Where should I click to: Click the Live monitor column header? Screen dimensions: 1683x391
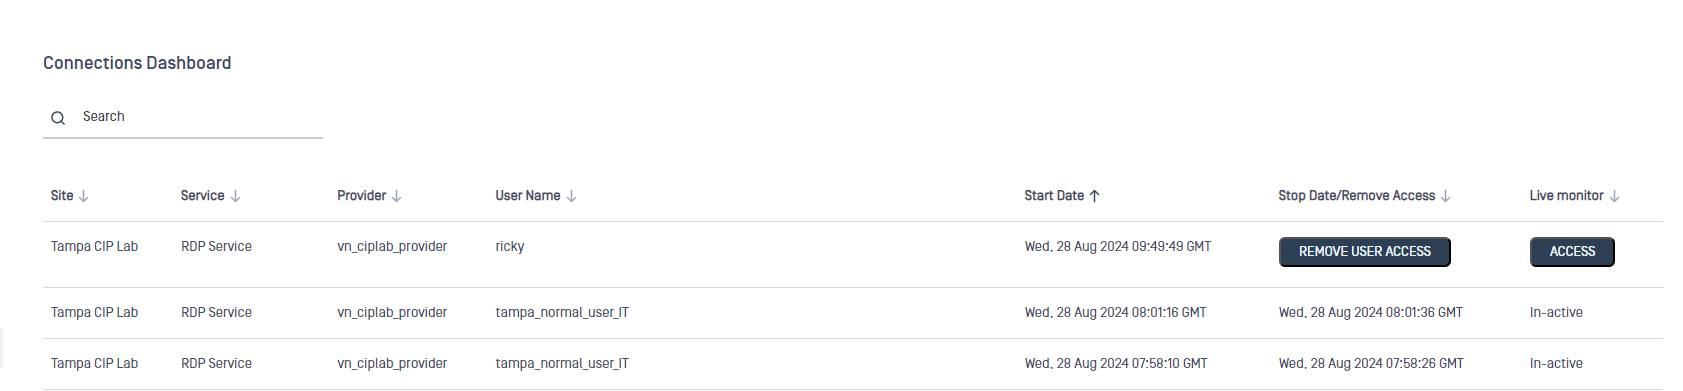(x=1566, y=196)
